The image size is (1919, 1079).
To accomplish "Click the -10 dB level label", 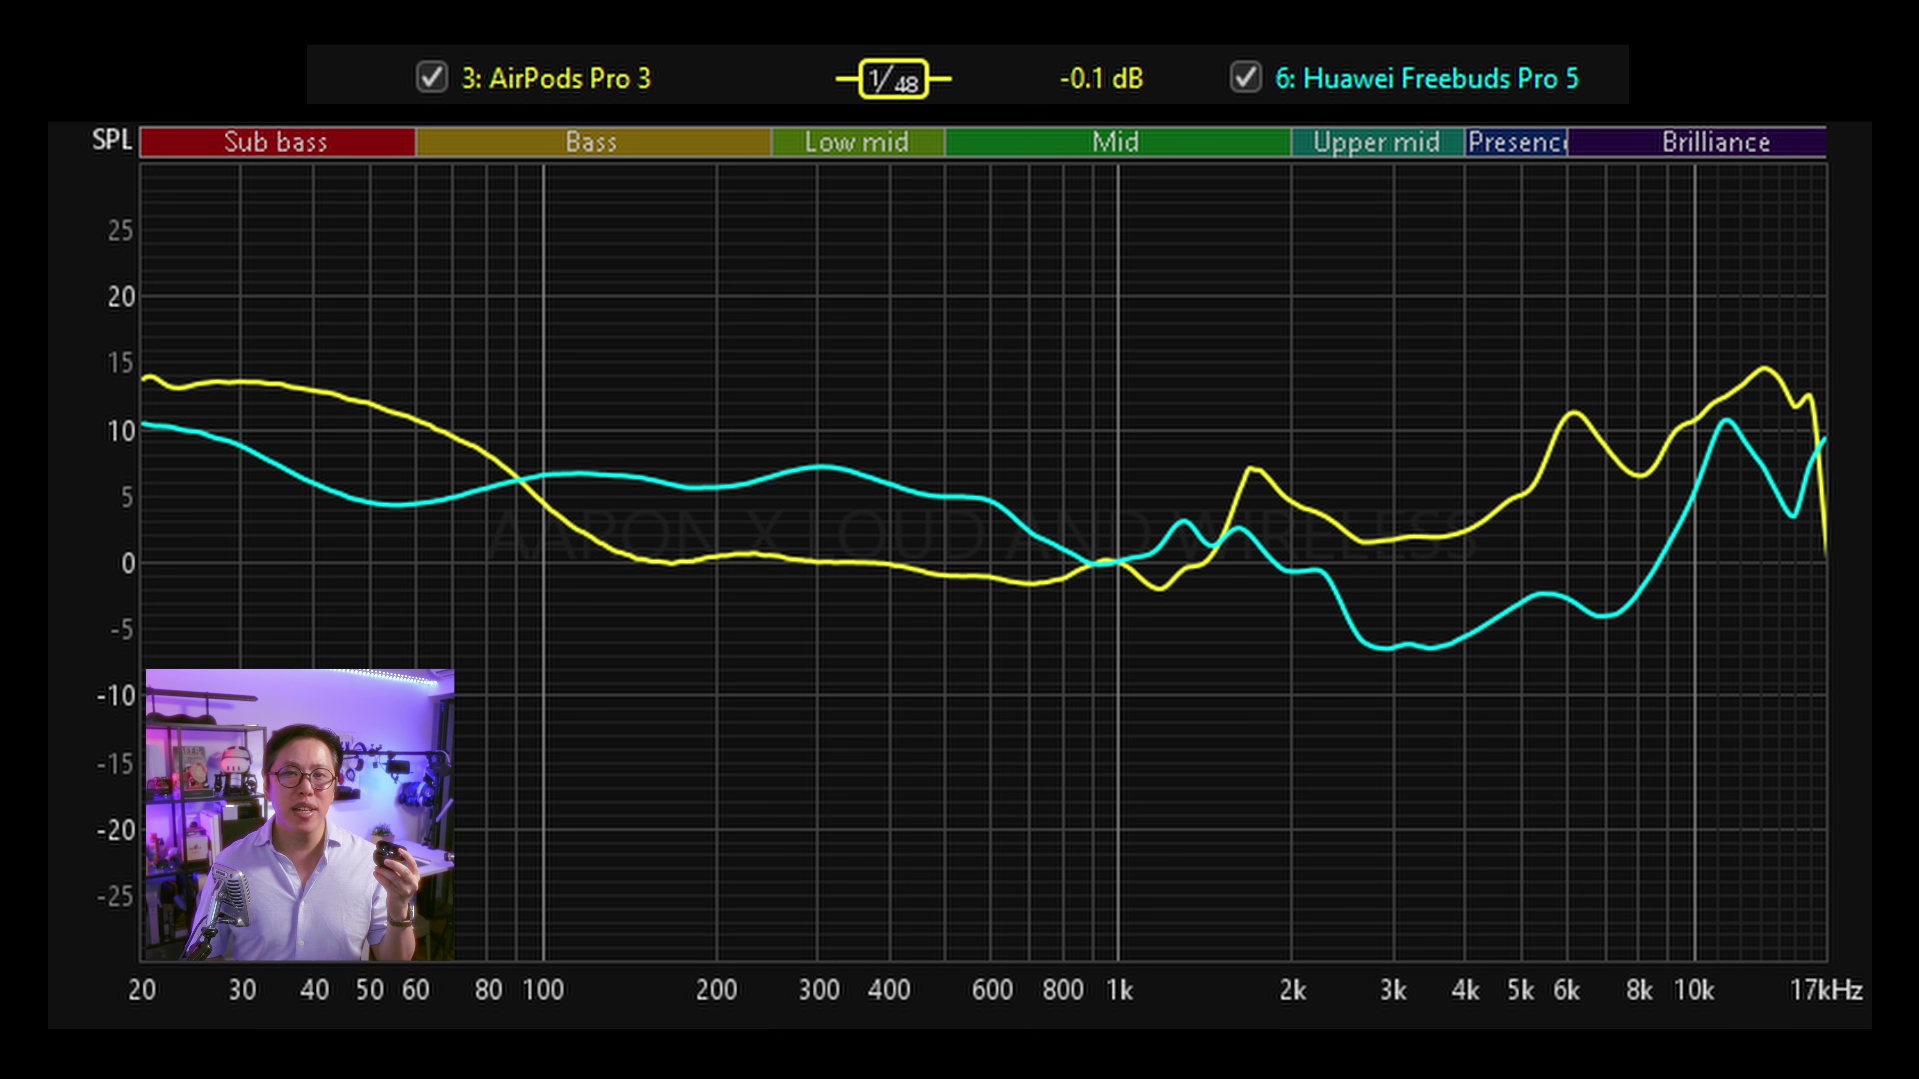I will click(115, 695).
